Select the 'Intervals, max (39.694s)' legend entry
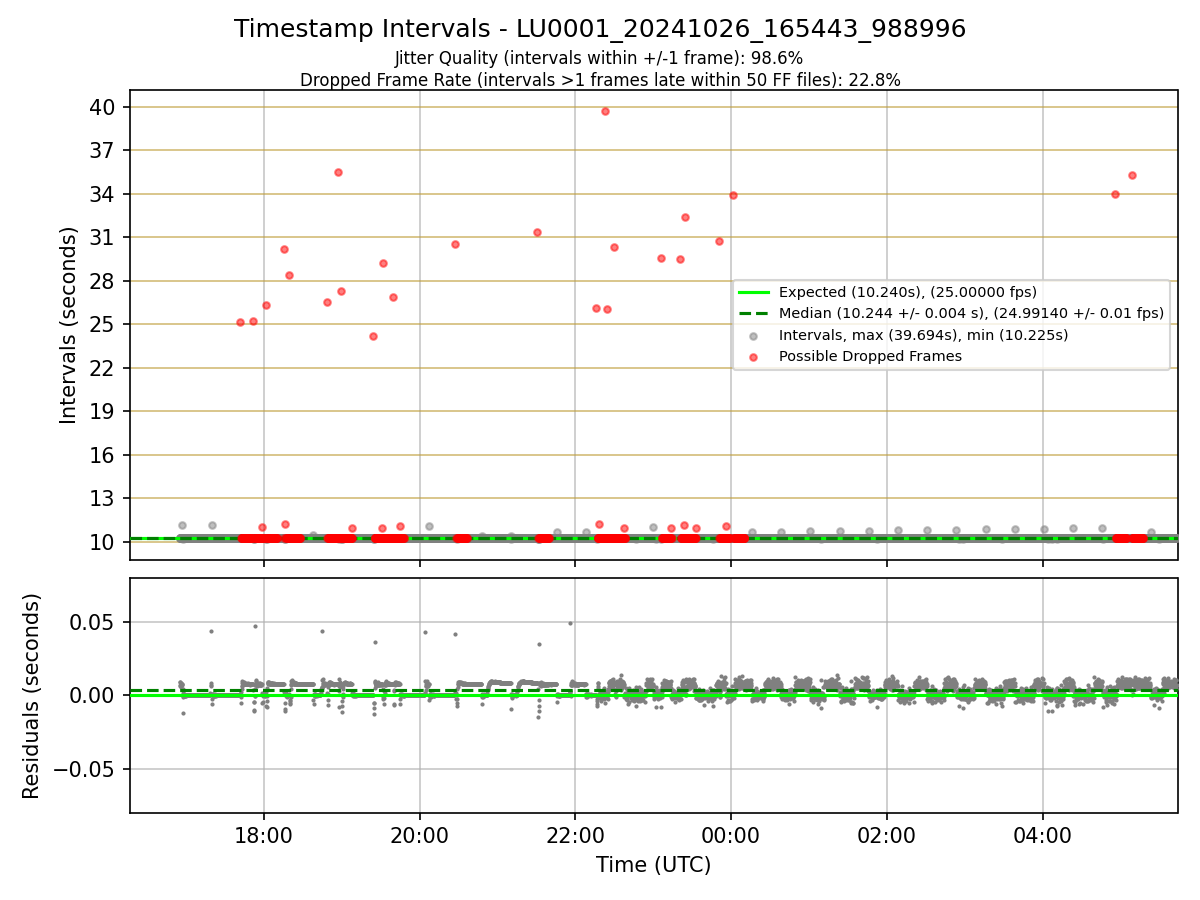Image resolution: width=1200 pixels, height=900 pixels. point(923,335)
